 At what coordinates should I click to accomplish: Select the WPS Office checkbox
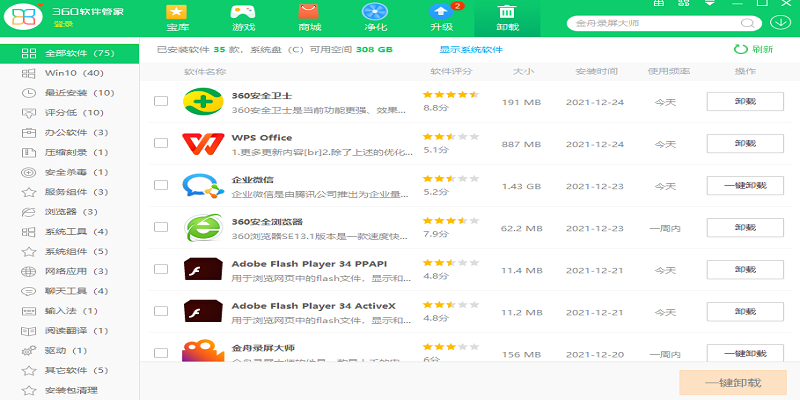tap(161, 144)
